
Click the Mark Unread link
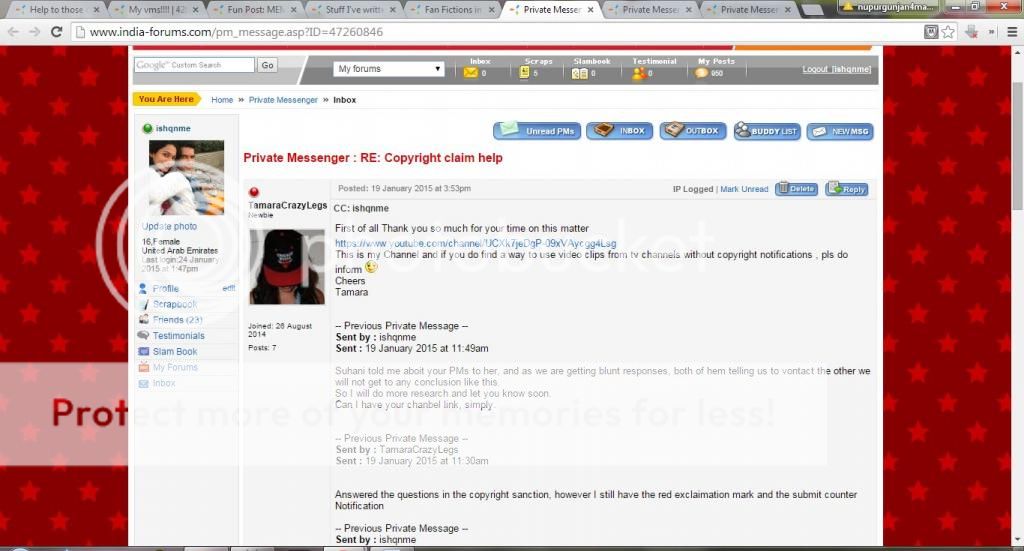744,189
